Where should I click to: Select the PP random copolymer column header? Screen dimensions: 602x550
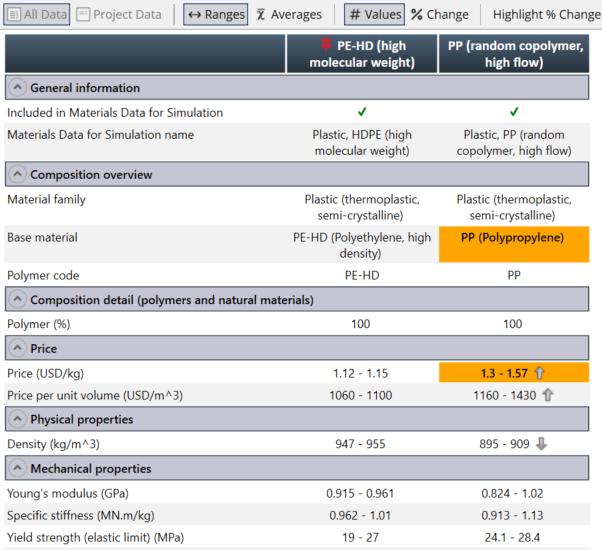(x=513, y=53)
